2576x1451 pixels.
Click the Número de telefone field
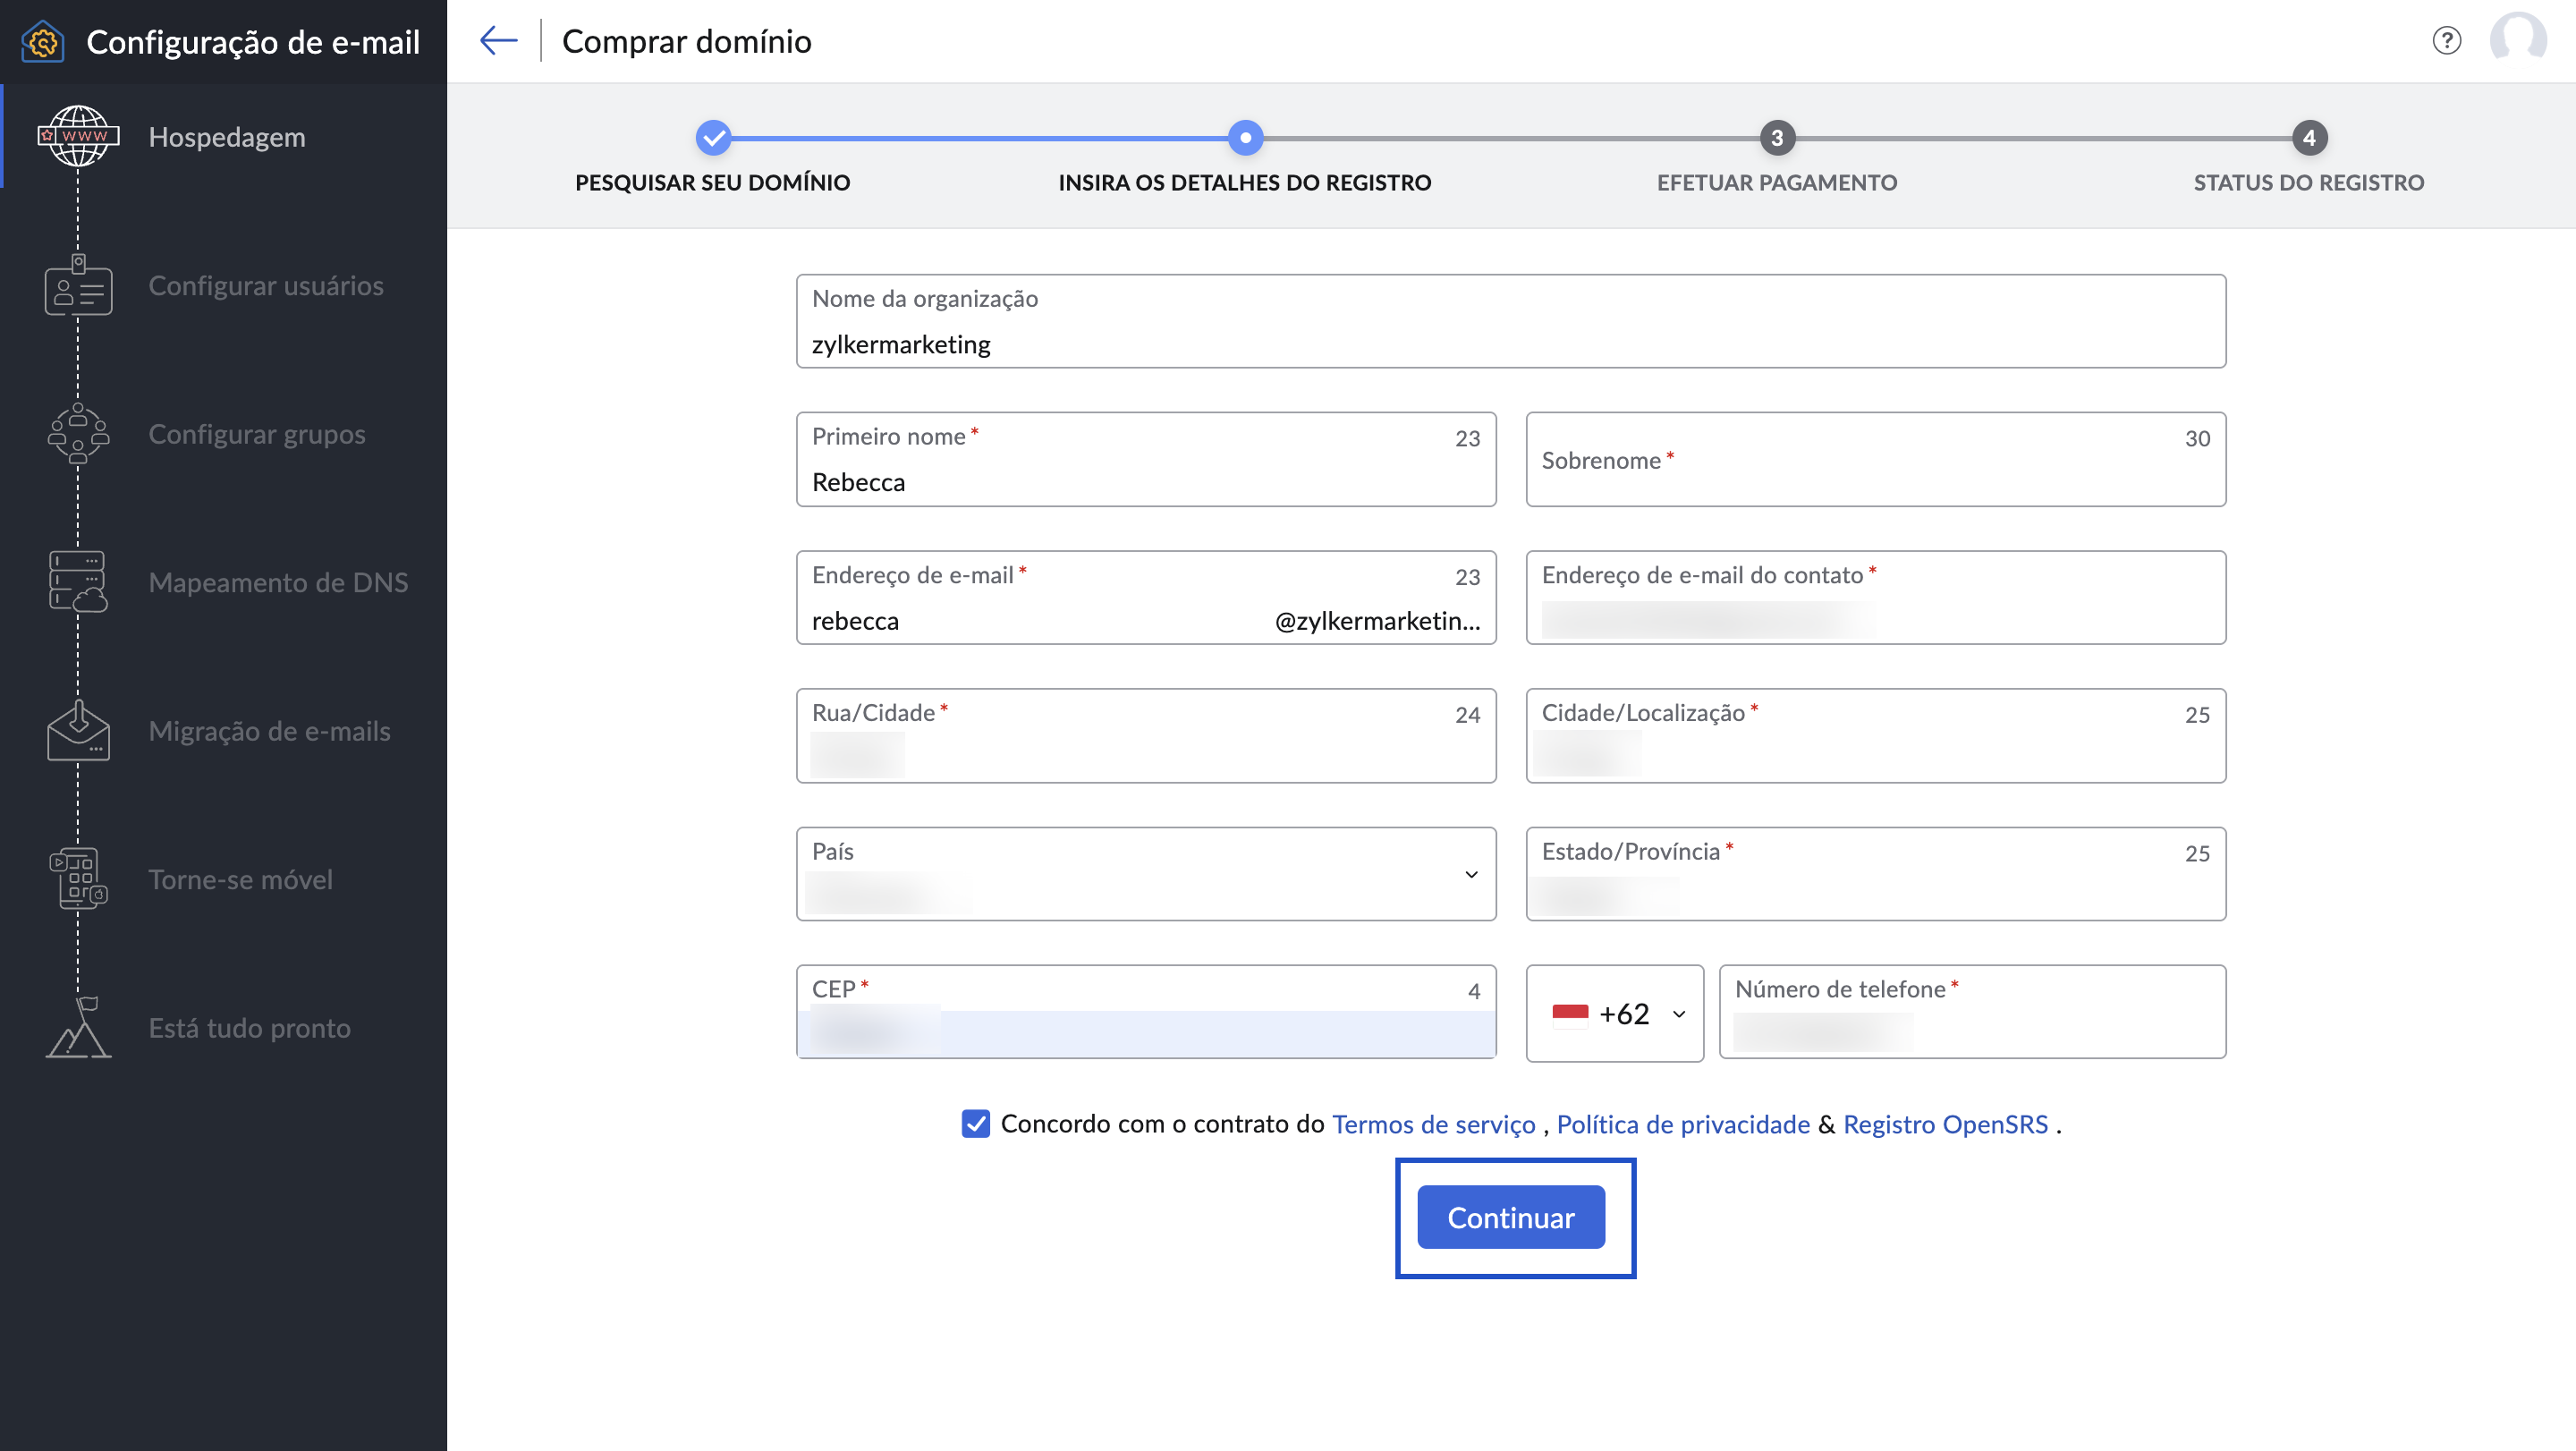coord(1972,1012)
